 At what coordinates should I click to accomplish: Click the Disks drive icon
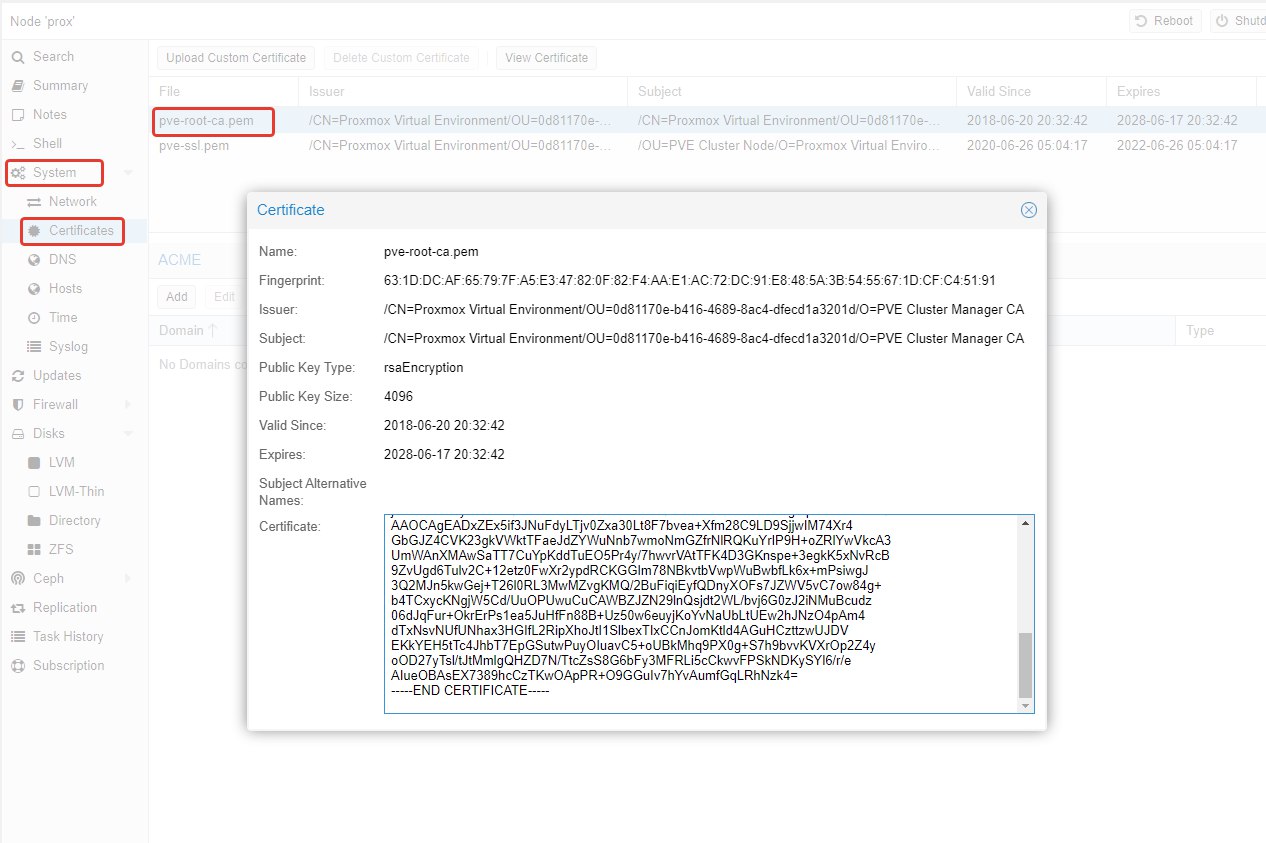pyautogui.click(x=17, y=434)
